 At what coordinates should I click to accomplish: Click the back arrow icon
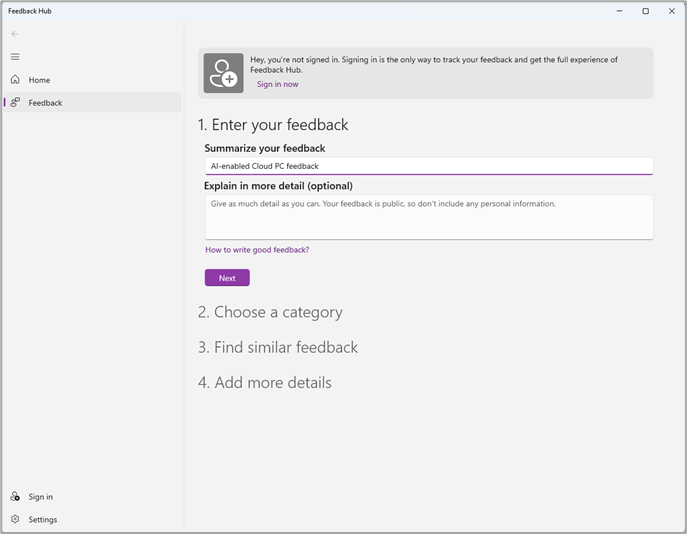click(15, 34)
